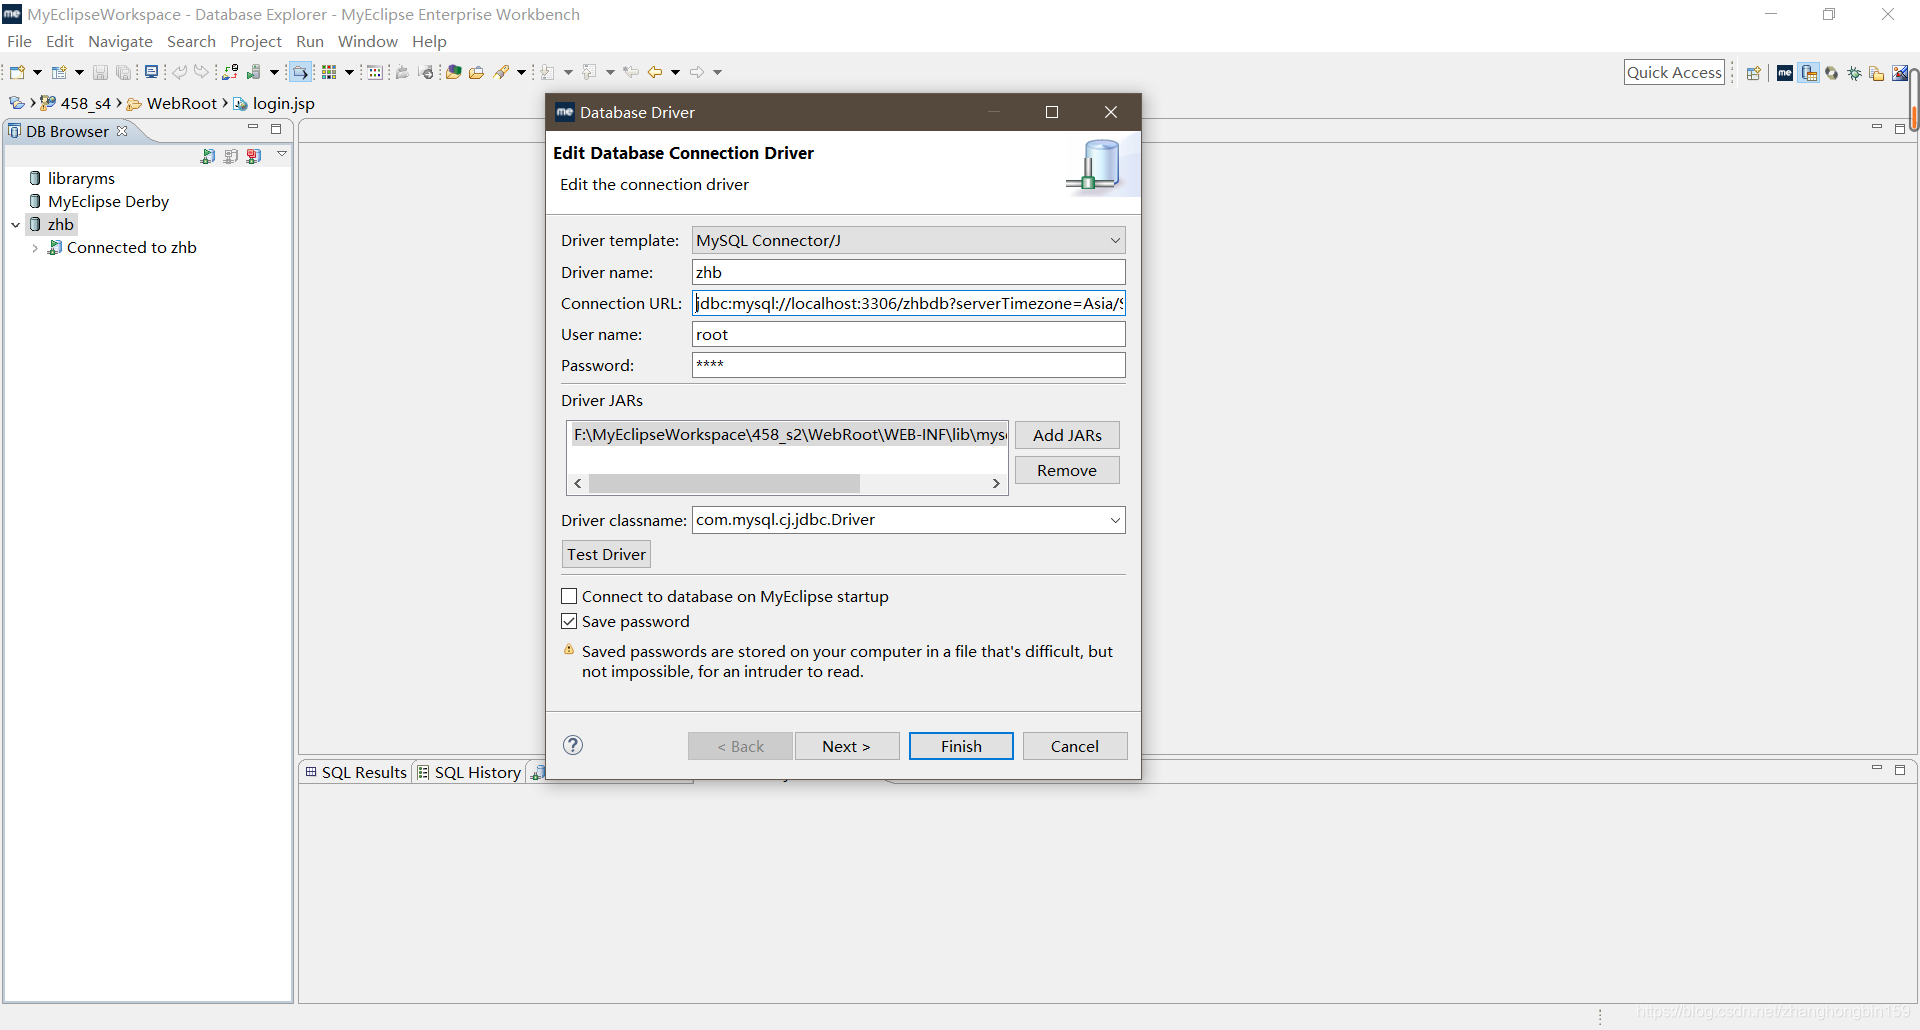Toggle Connect to database on MyEclipse startup
The image size is (1920, 1030).
569,596
